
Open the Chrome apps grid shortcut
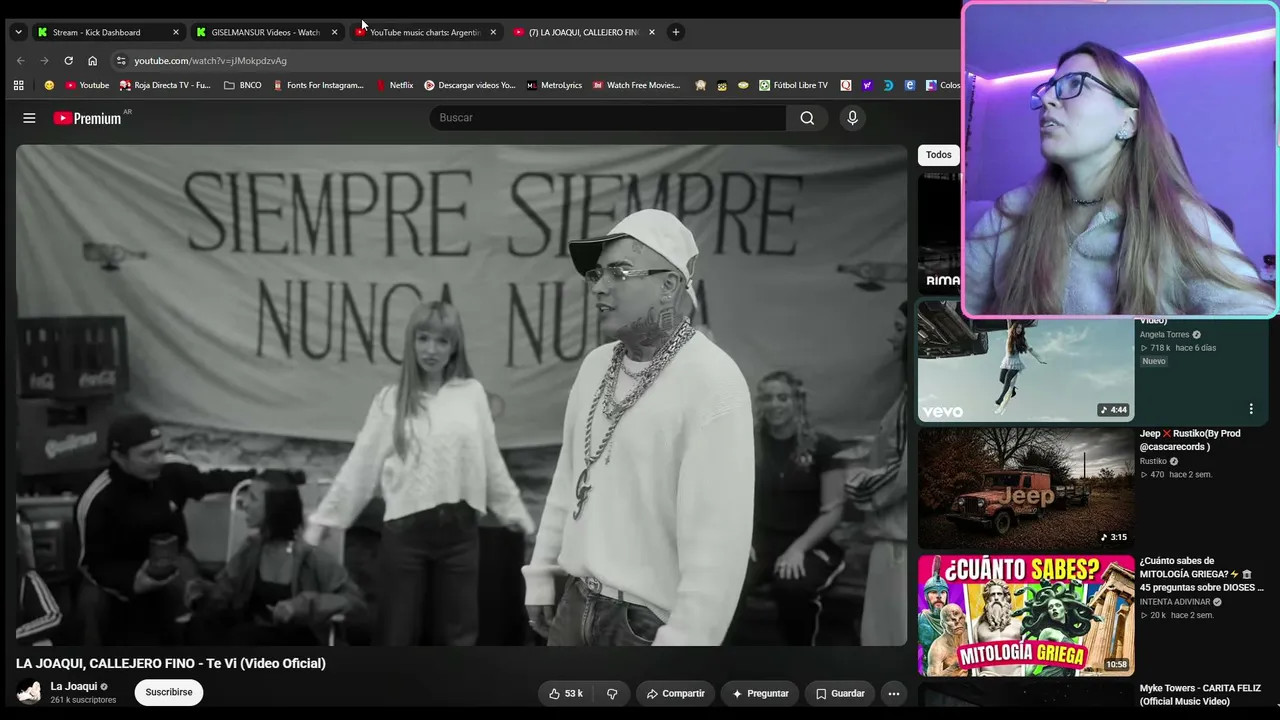18,85
